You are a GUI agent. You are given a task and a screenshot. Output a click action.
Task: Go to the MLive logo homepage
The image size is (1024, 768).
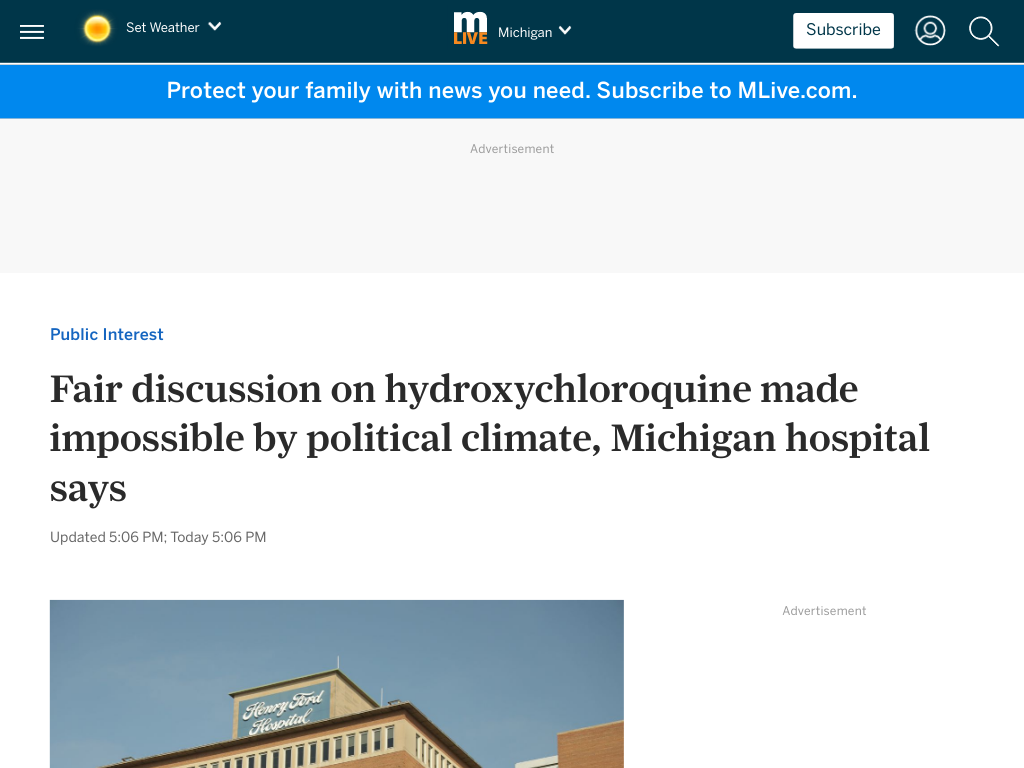coord(470,29)
